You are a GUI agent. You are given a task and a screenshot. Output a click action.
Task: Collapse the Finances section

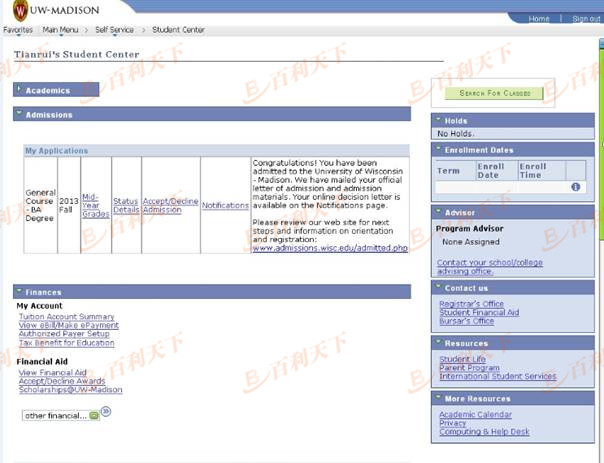point(18,291)
